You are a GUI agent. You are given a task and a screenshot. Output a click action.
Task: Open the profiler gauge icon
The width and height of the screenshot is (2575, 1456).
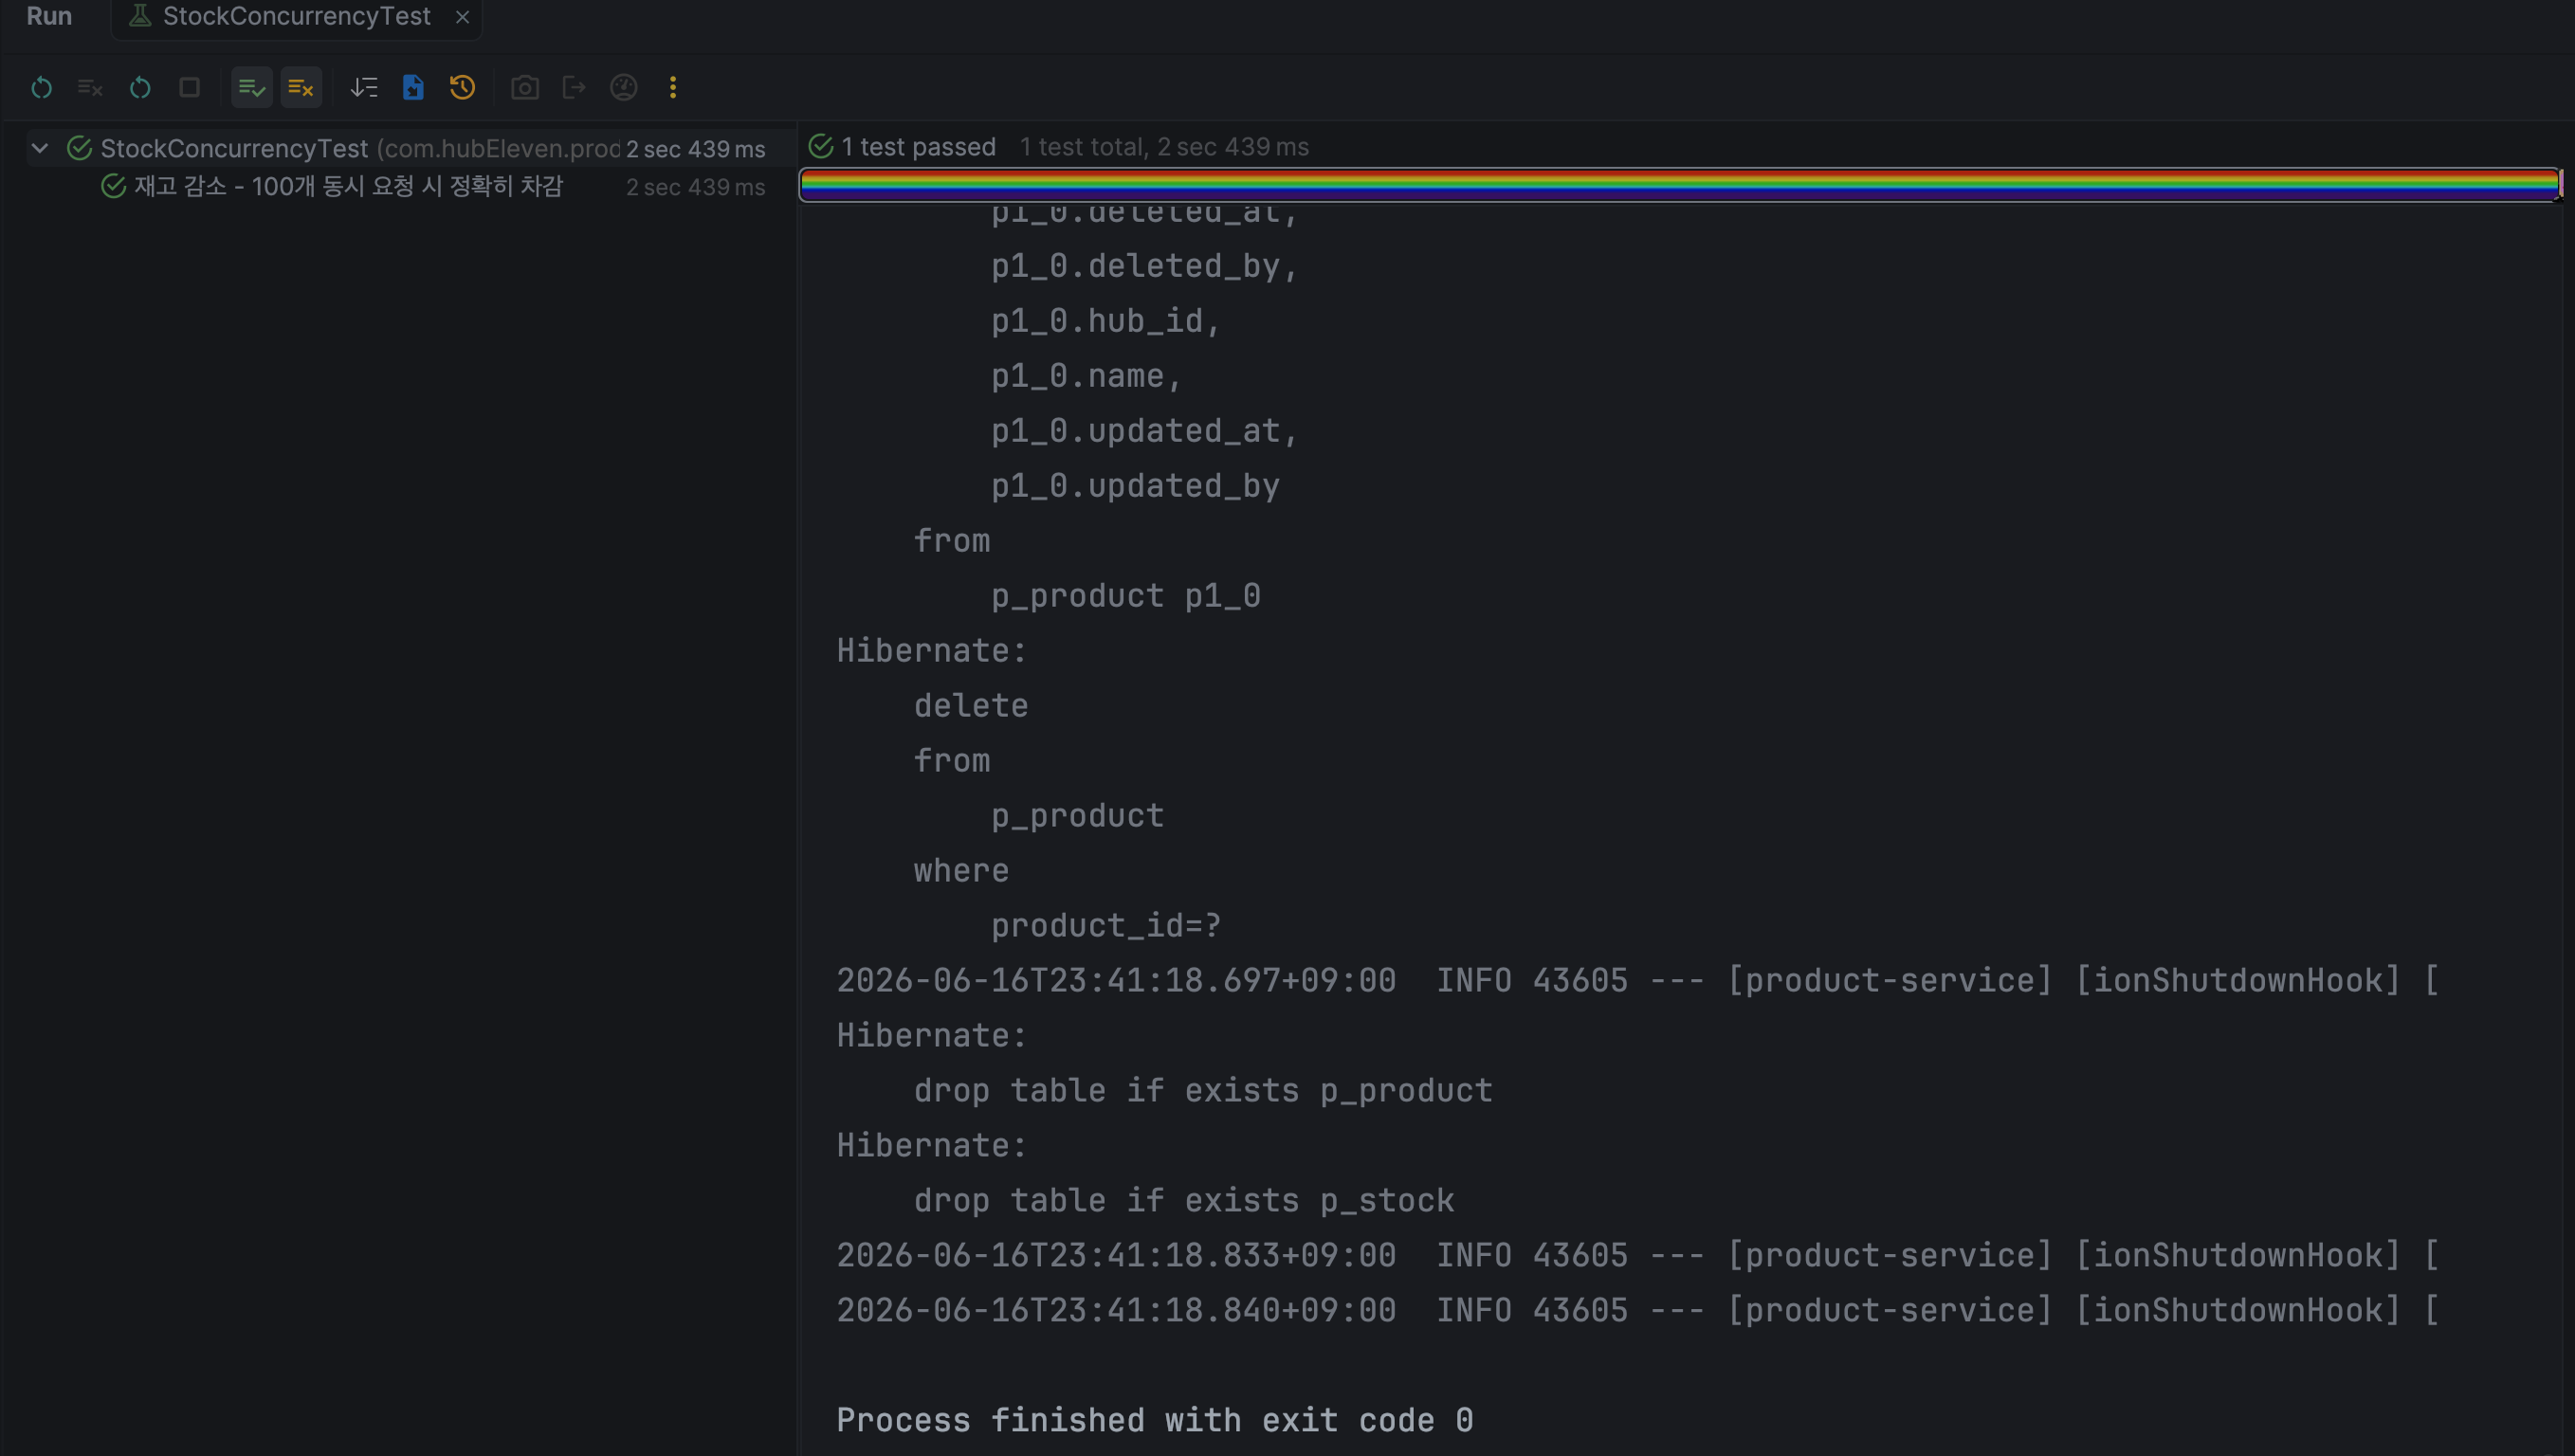pyautogui.click(x=624, y=88)
